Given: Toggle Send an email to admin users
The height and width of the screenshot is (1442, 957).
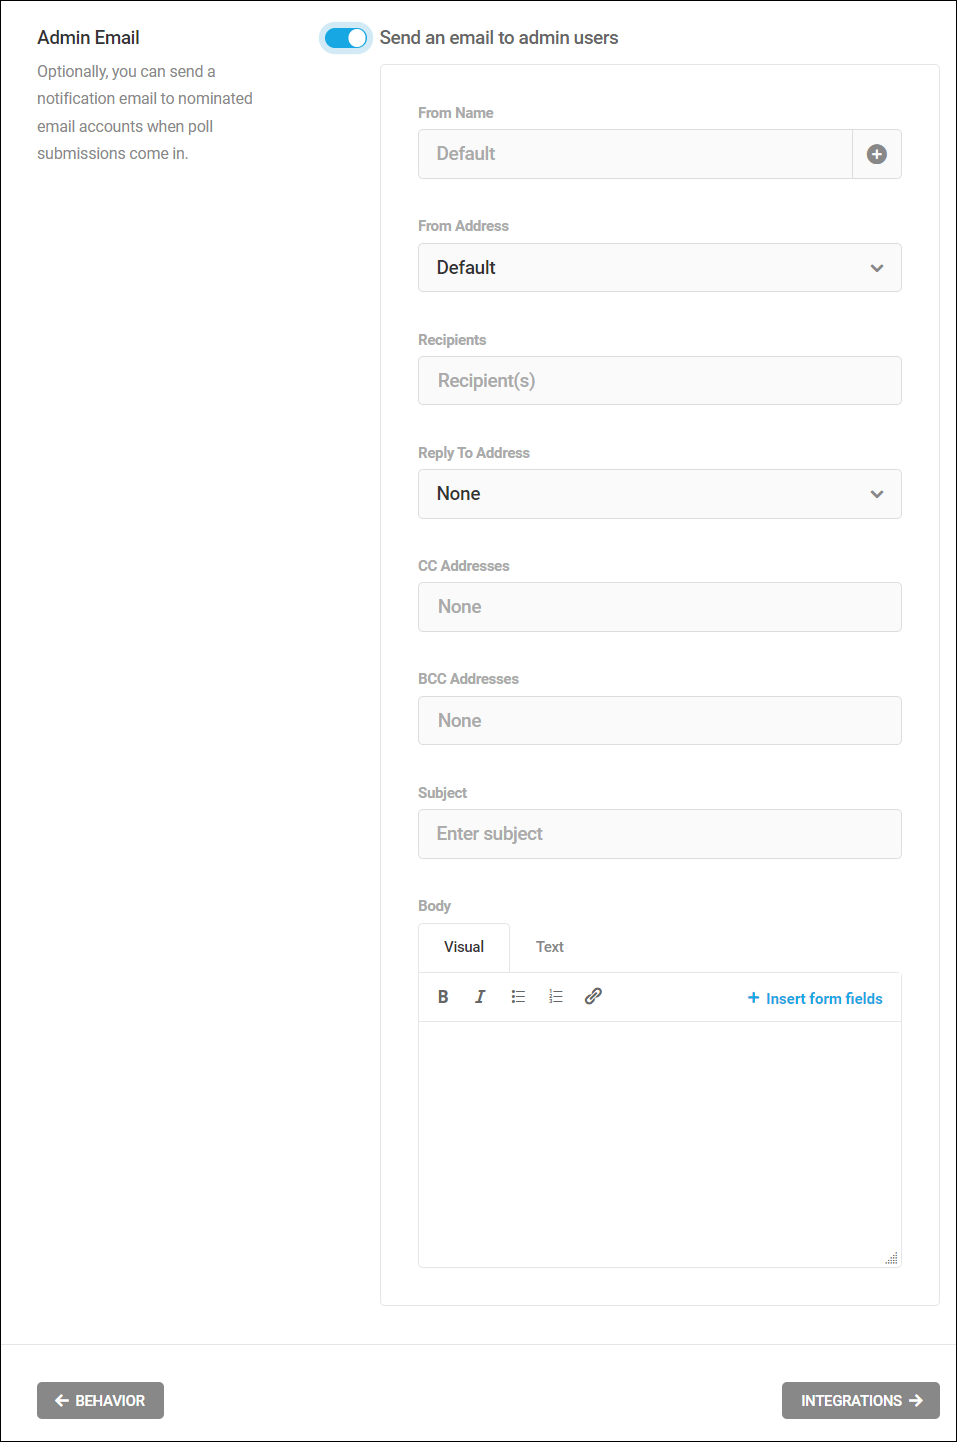Looking at the screenshot, I should click(x=346, y=38).
